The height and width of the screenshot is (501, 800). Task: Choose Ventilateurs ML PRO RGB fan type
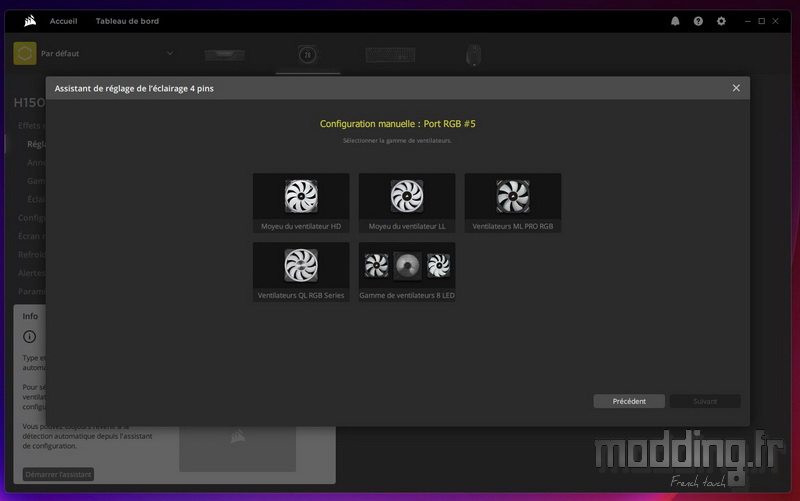pos(513,203)
